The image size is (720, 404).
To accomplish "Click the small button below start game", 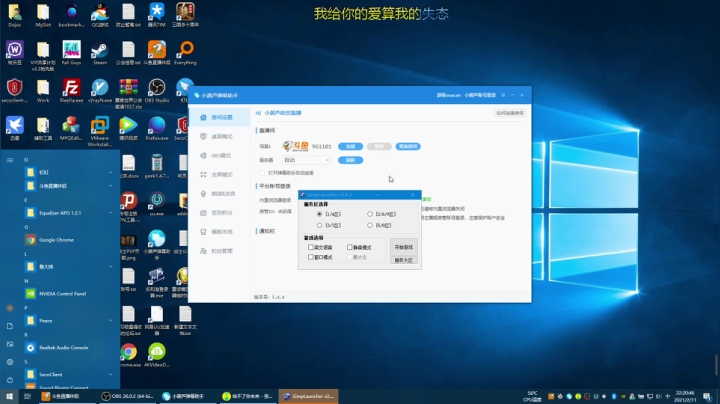I will coord(404,260).
